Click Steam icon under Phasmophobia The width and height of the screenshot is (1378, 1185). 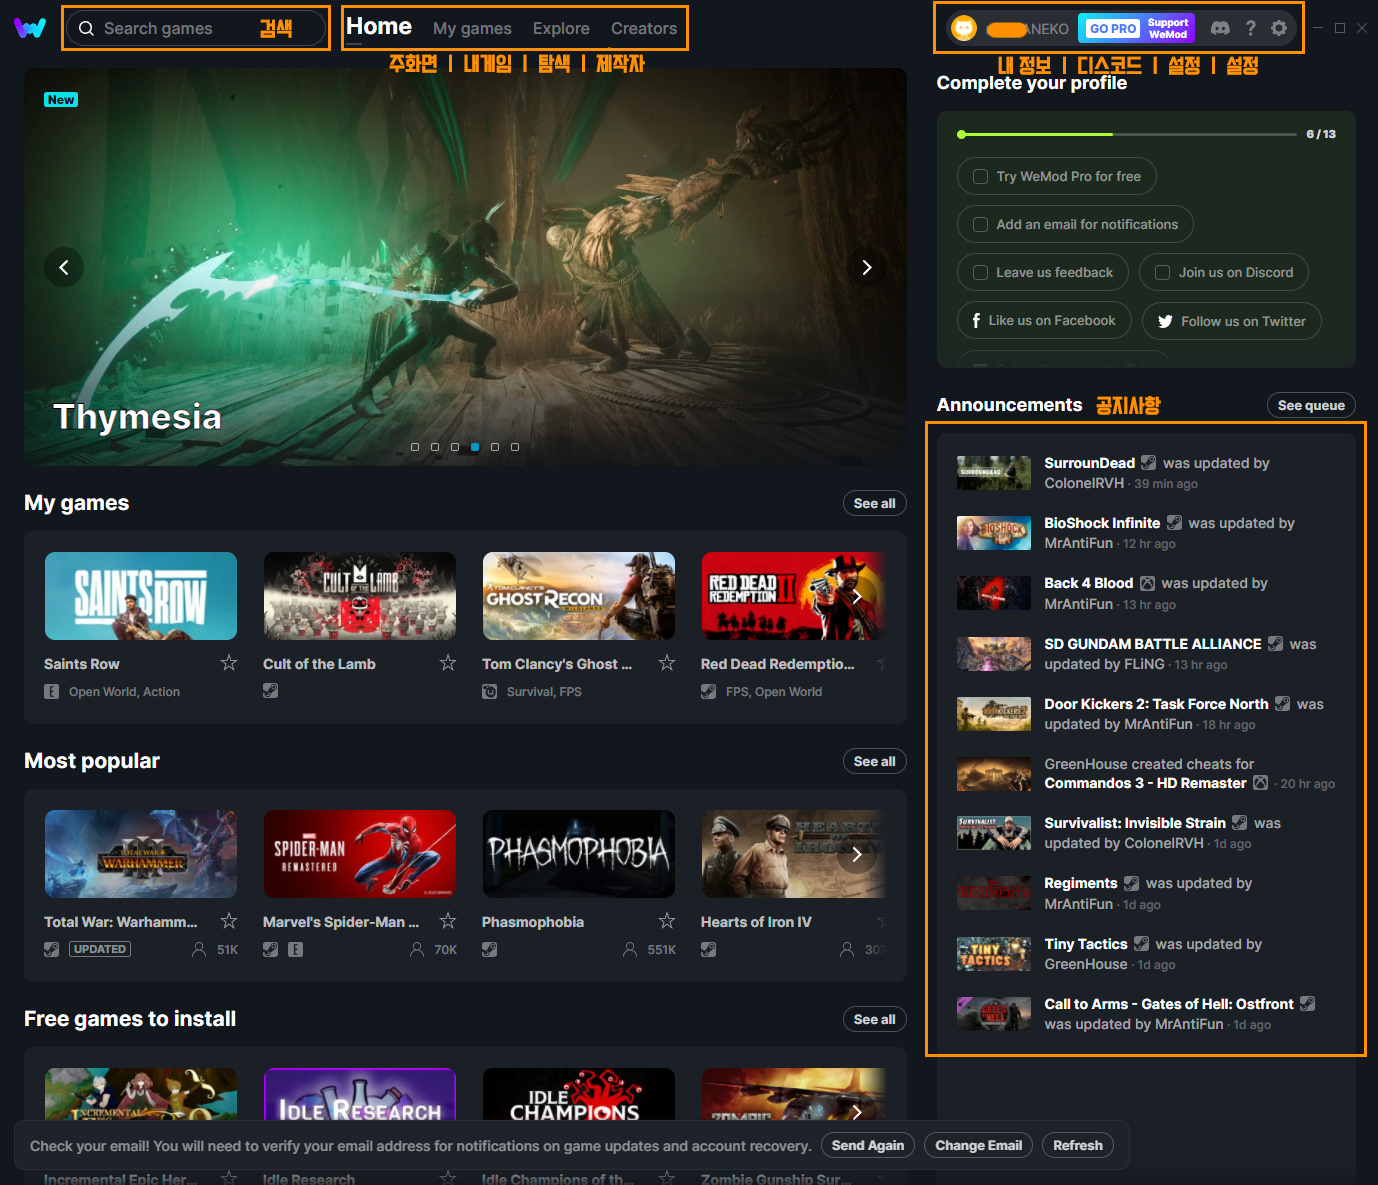click(x=490, y=950)
